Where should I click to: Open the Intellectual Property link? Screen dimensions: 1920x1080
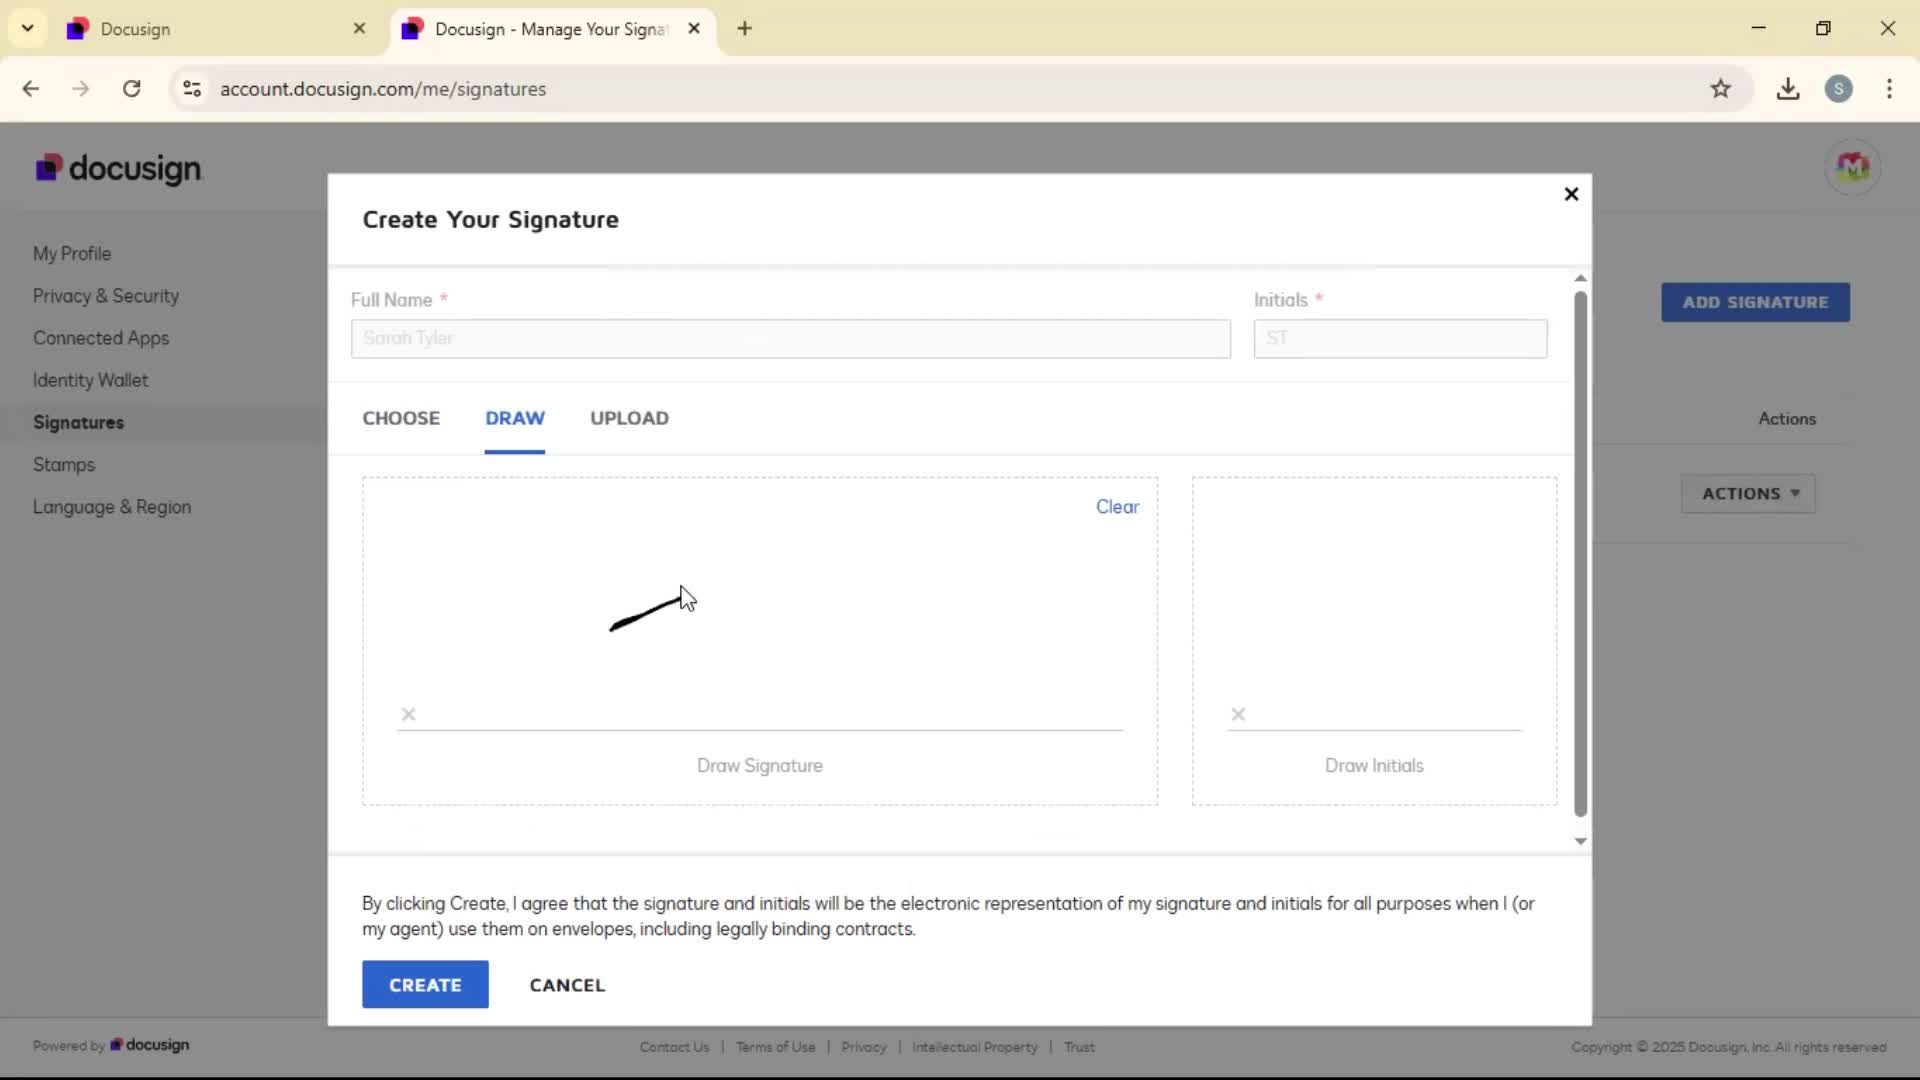pyautogui.click(x=975, y=1047)
